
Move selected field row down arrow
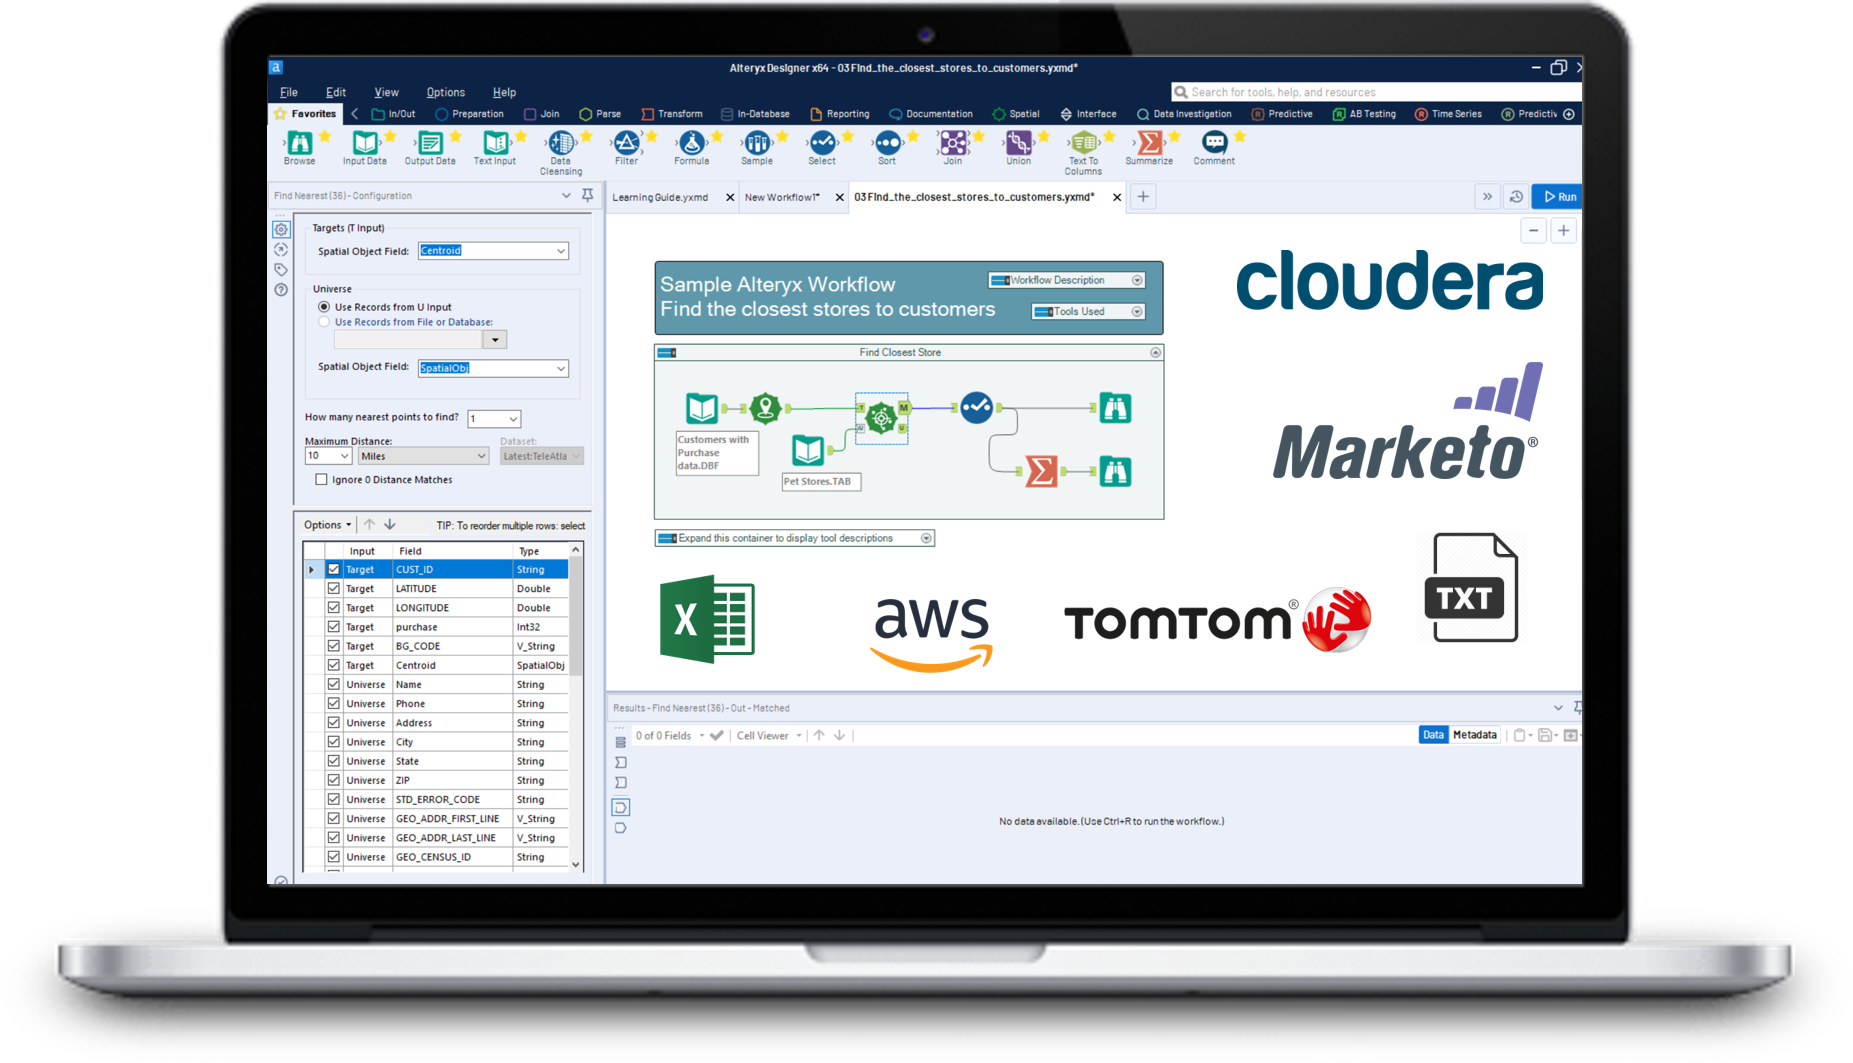pyautogui.click(x=390, y=525)
